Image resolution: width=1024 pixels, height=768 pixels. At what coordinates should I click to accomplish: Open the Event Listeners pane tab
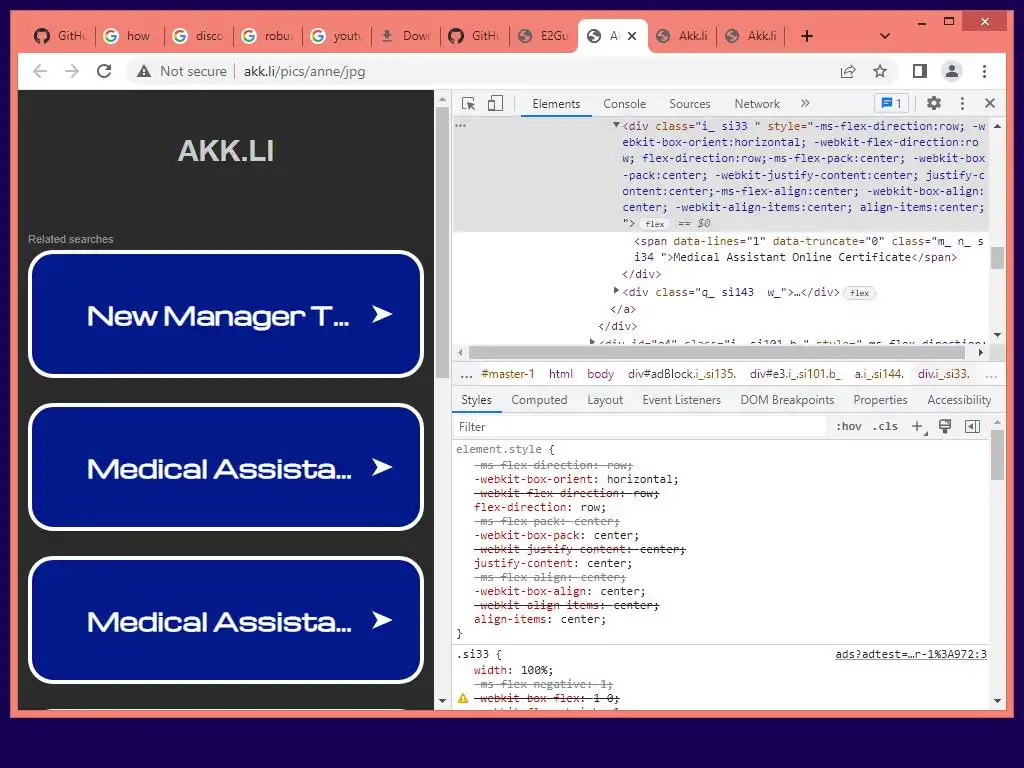pyautogui.click(x=681, y=400)
